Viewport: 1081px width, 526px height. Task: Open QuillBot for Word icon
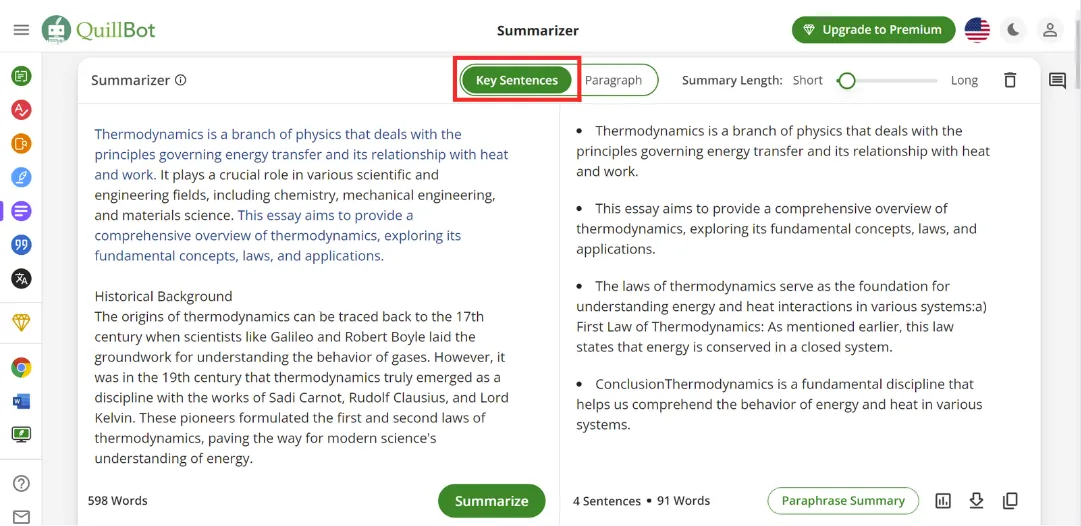point(21,402)
